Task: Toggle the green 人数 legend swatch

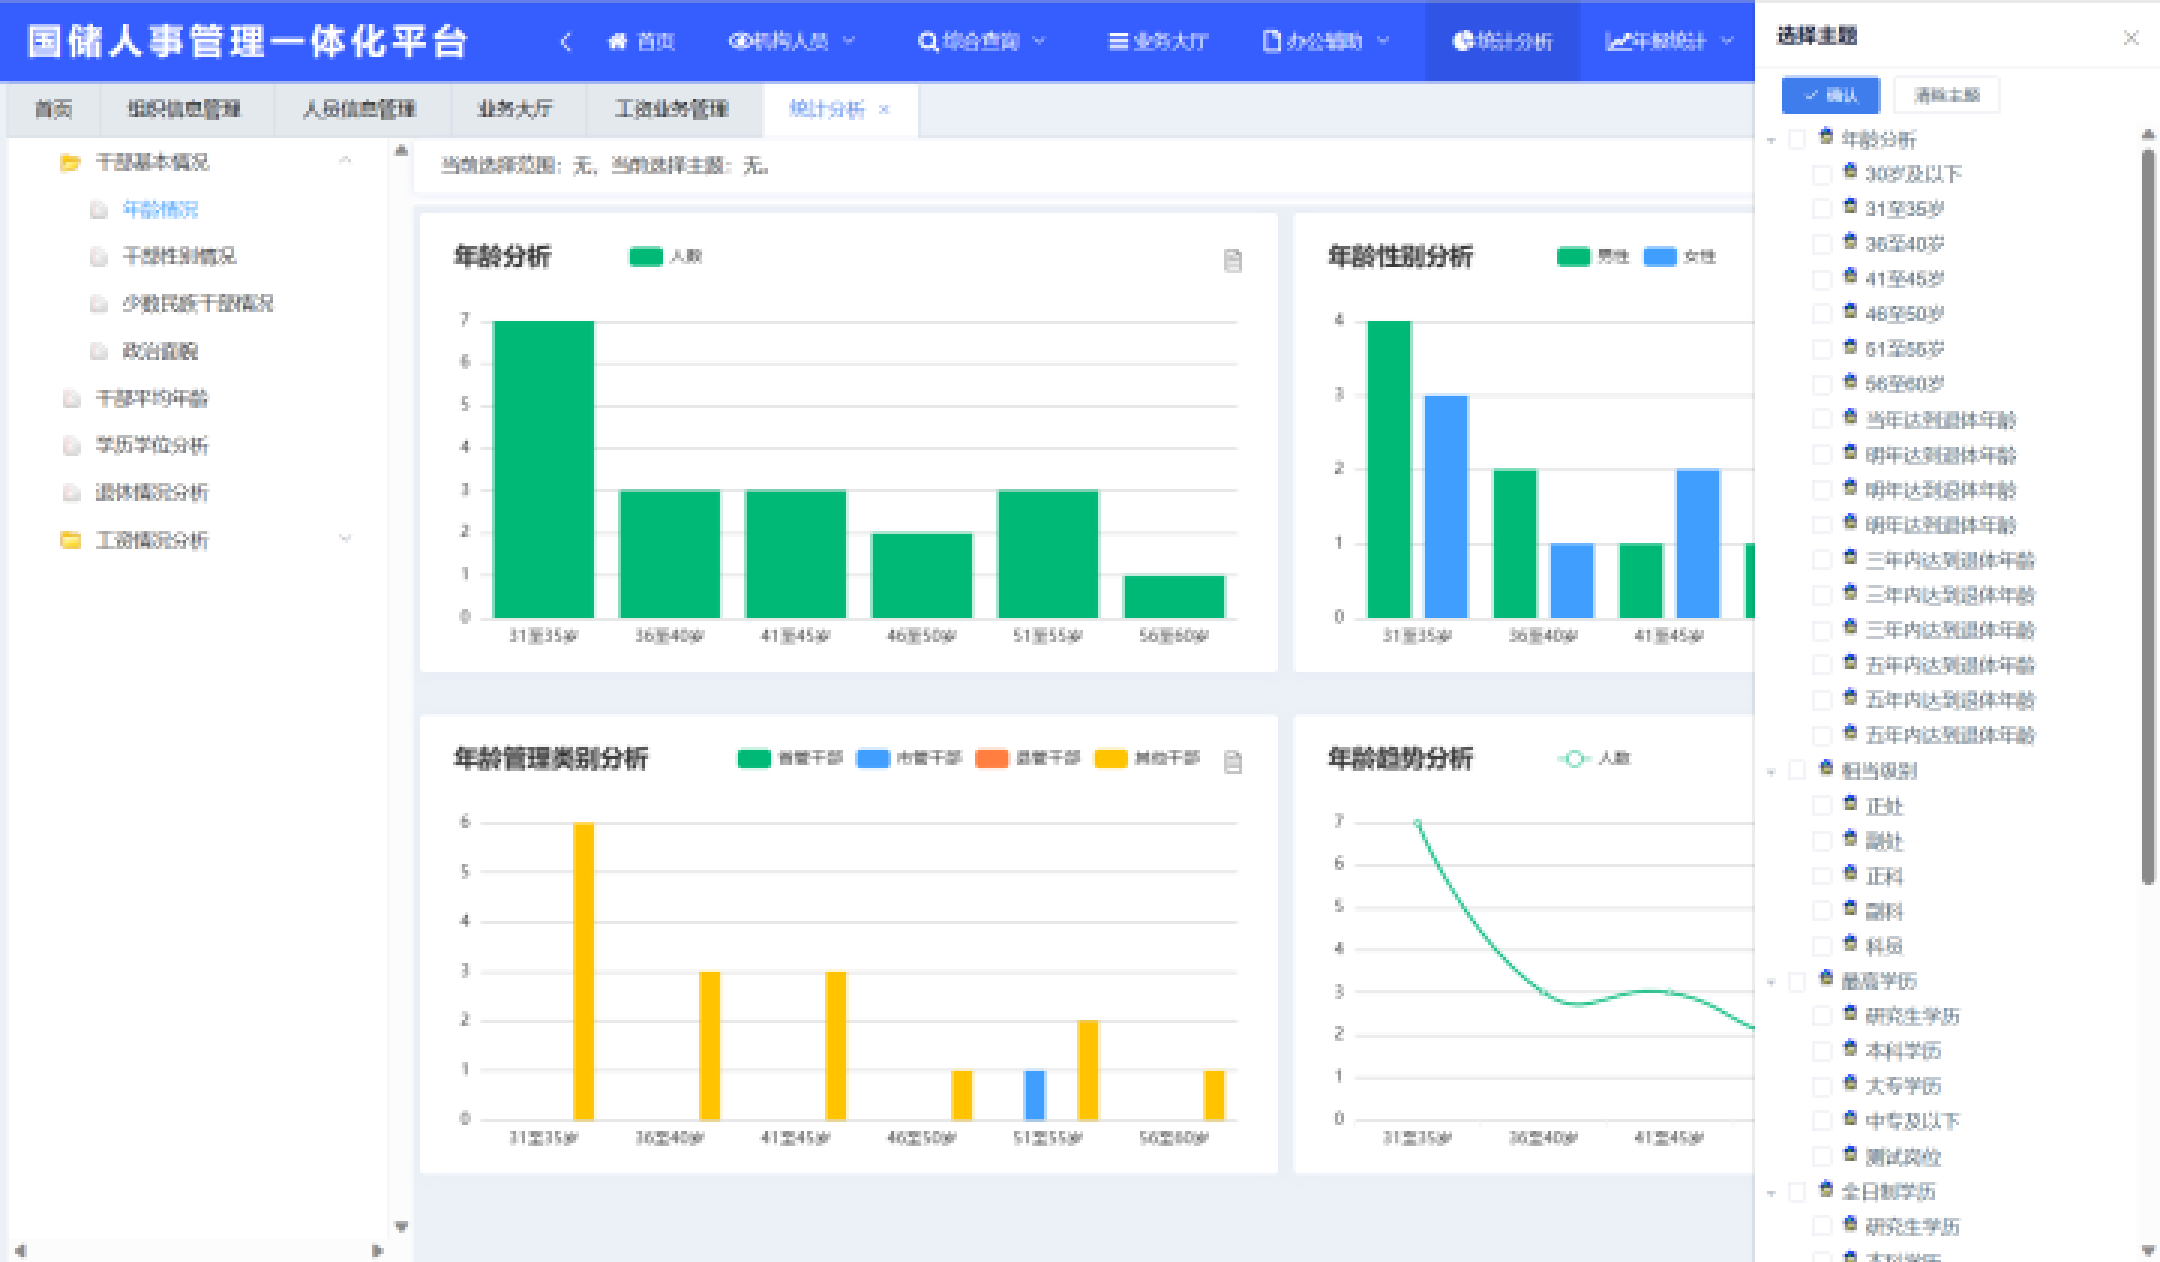Action: click(x=646, y=257)
